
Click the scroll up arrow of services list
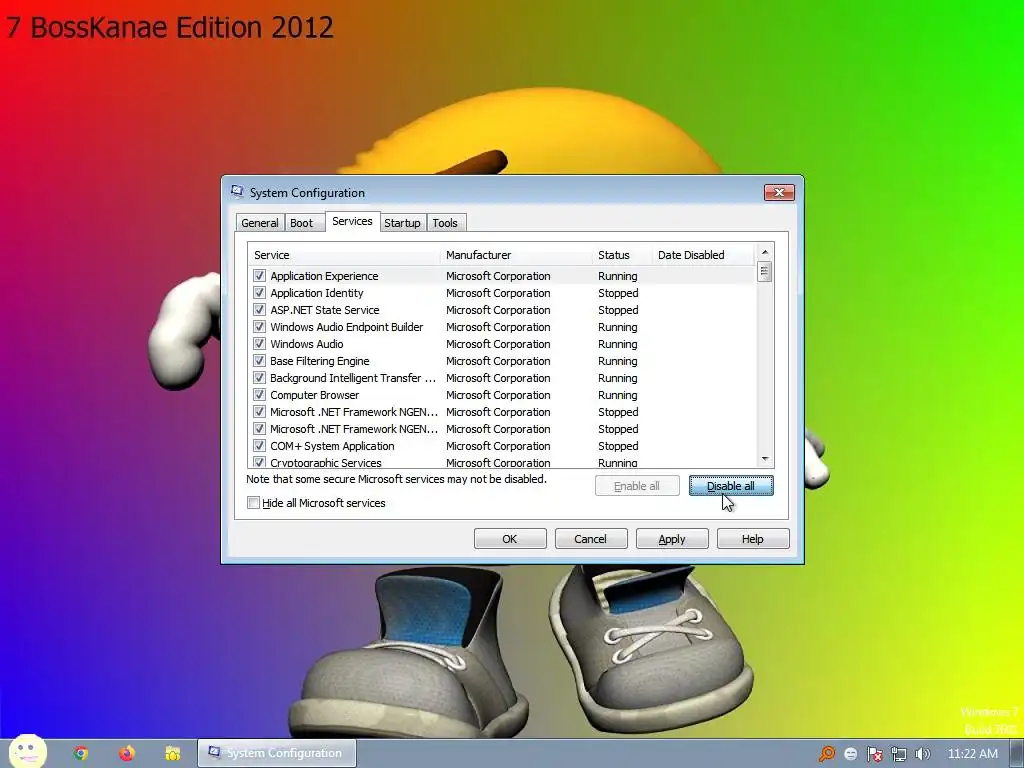pos(765,252)
